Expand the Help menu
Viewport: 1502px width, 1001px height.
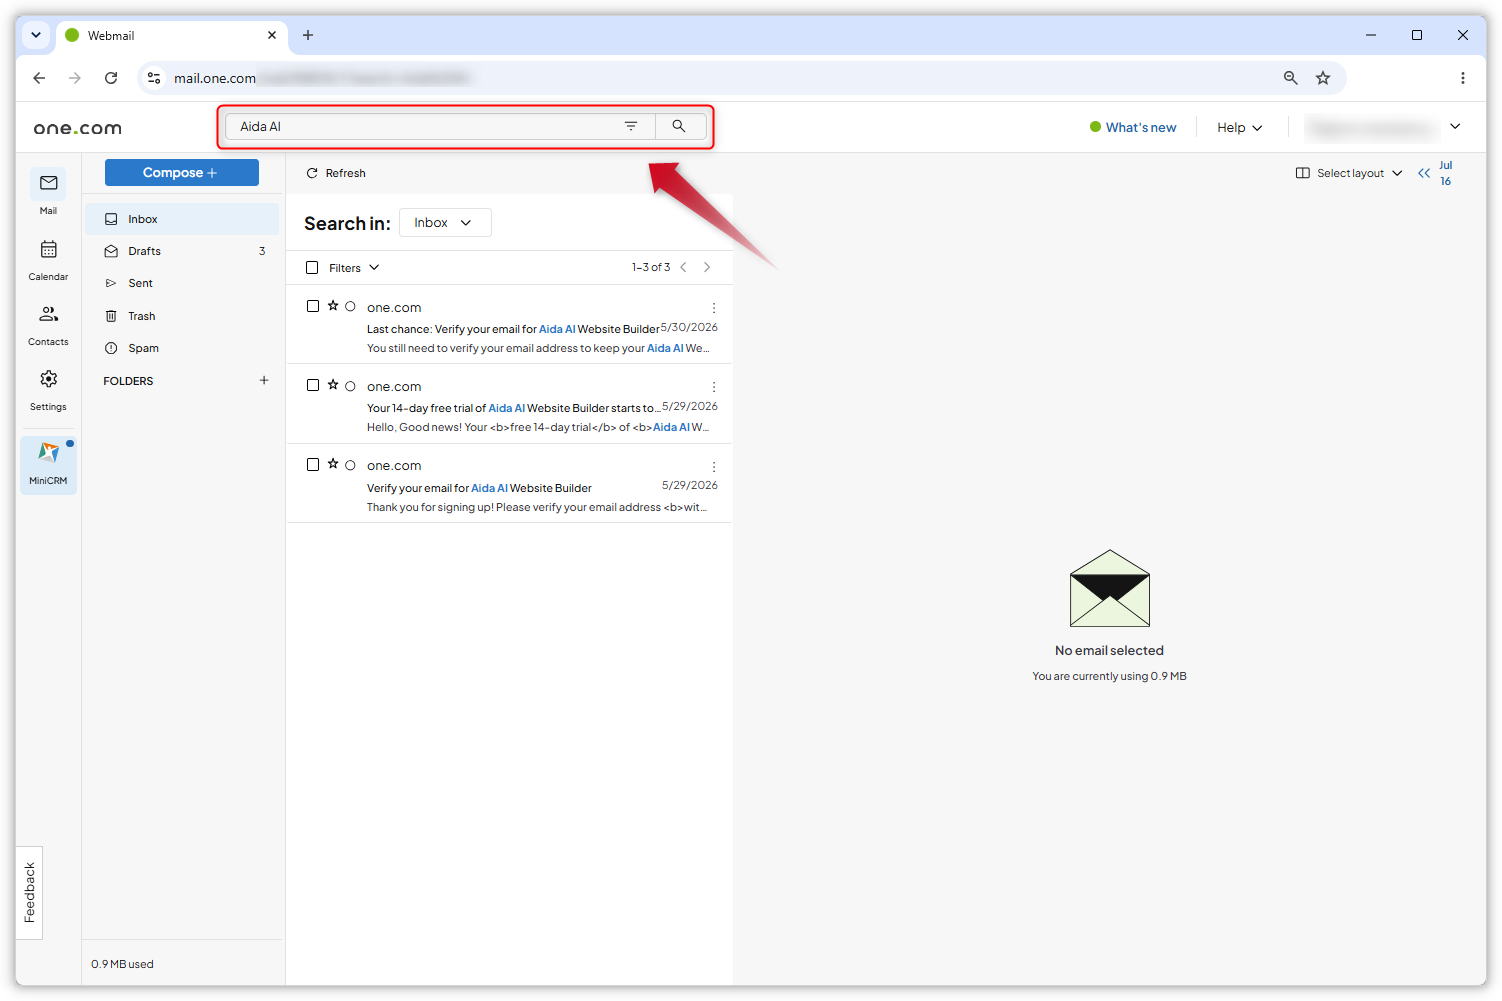coord(1240,128)
